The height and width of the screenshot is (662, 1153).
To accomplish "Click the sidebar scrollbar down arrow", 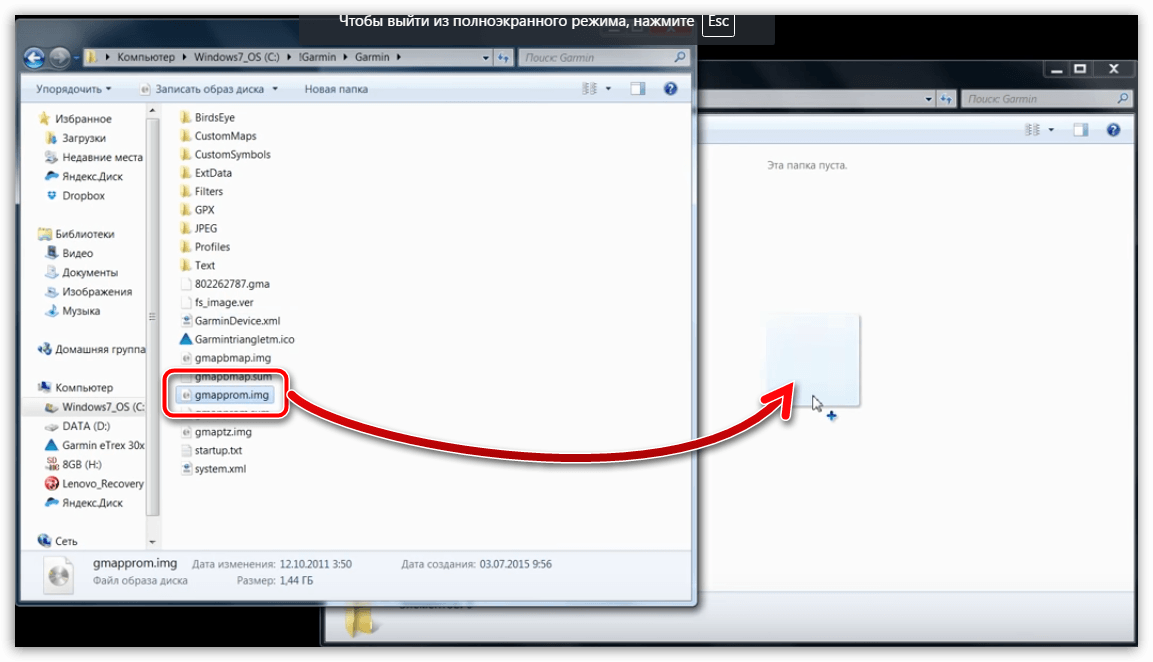I will 152,542.
